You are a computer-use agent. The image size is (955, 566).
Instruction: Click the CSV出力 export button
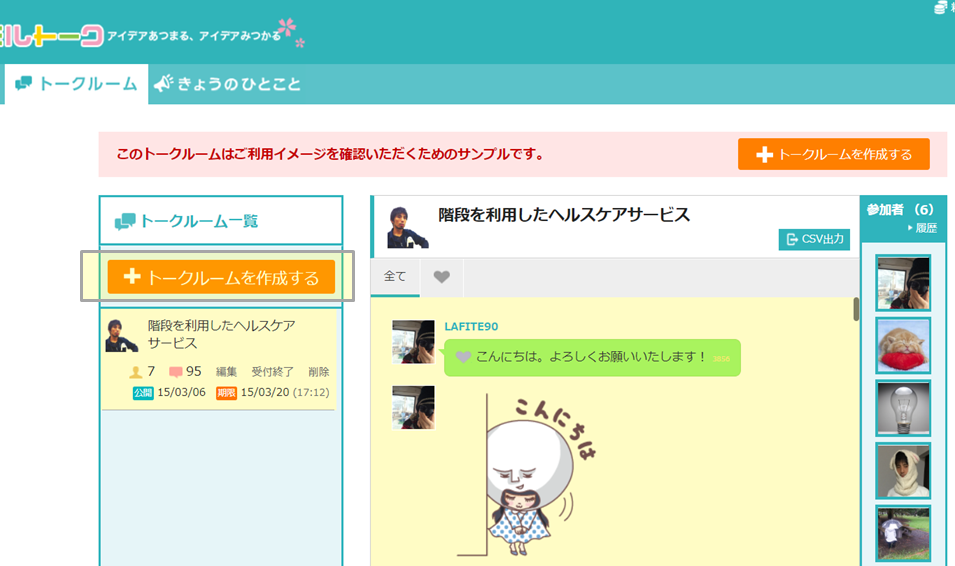pos(814,239)
